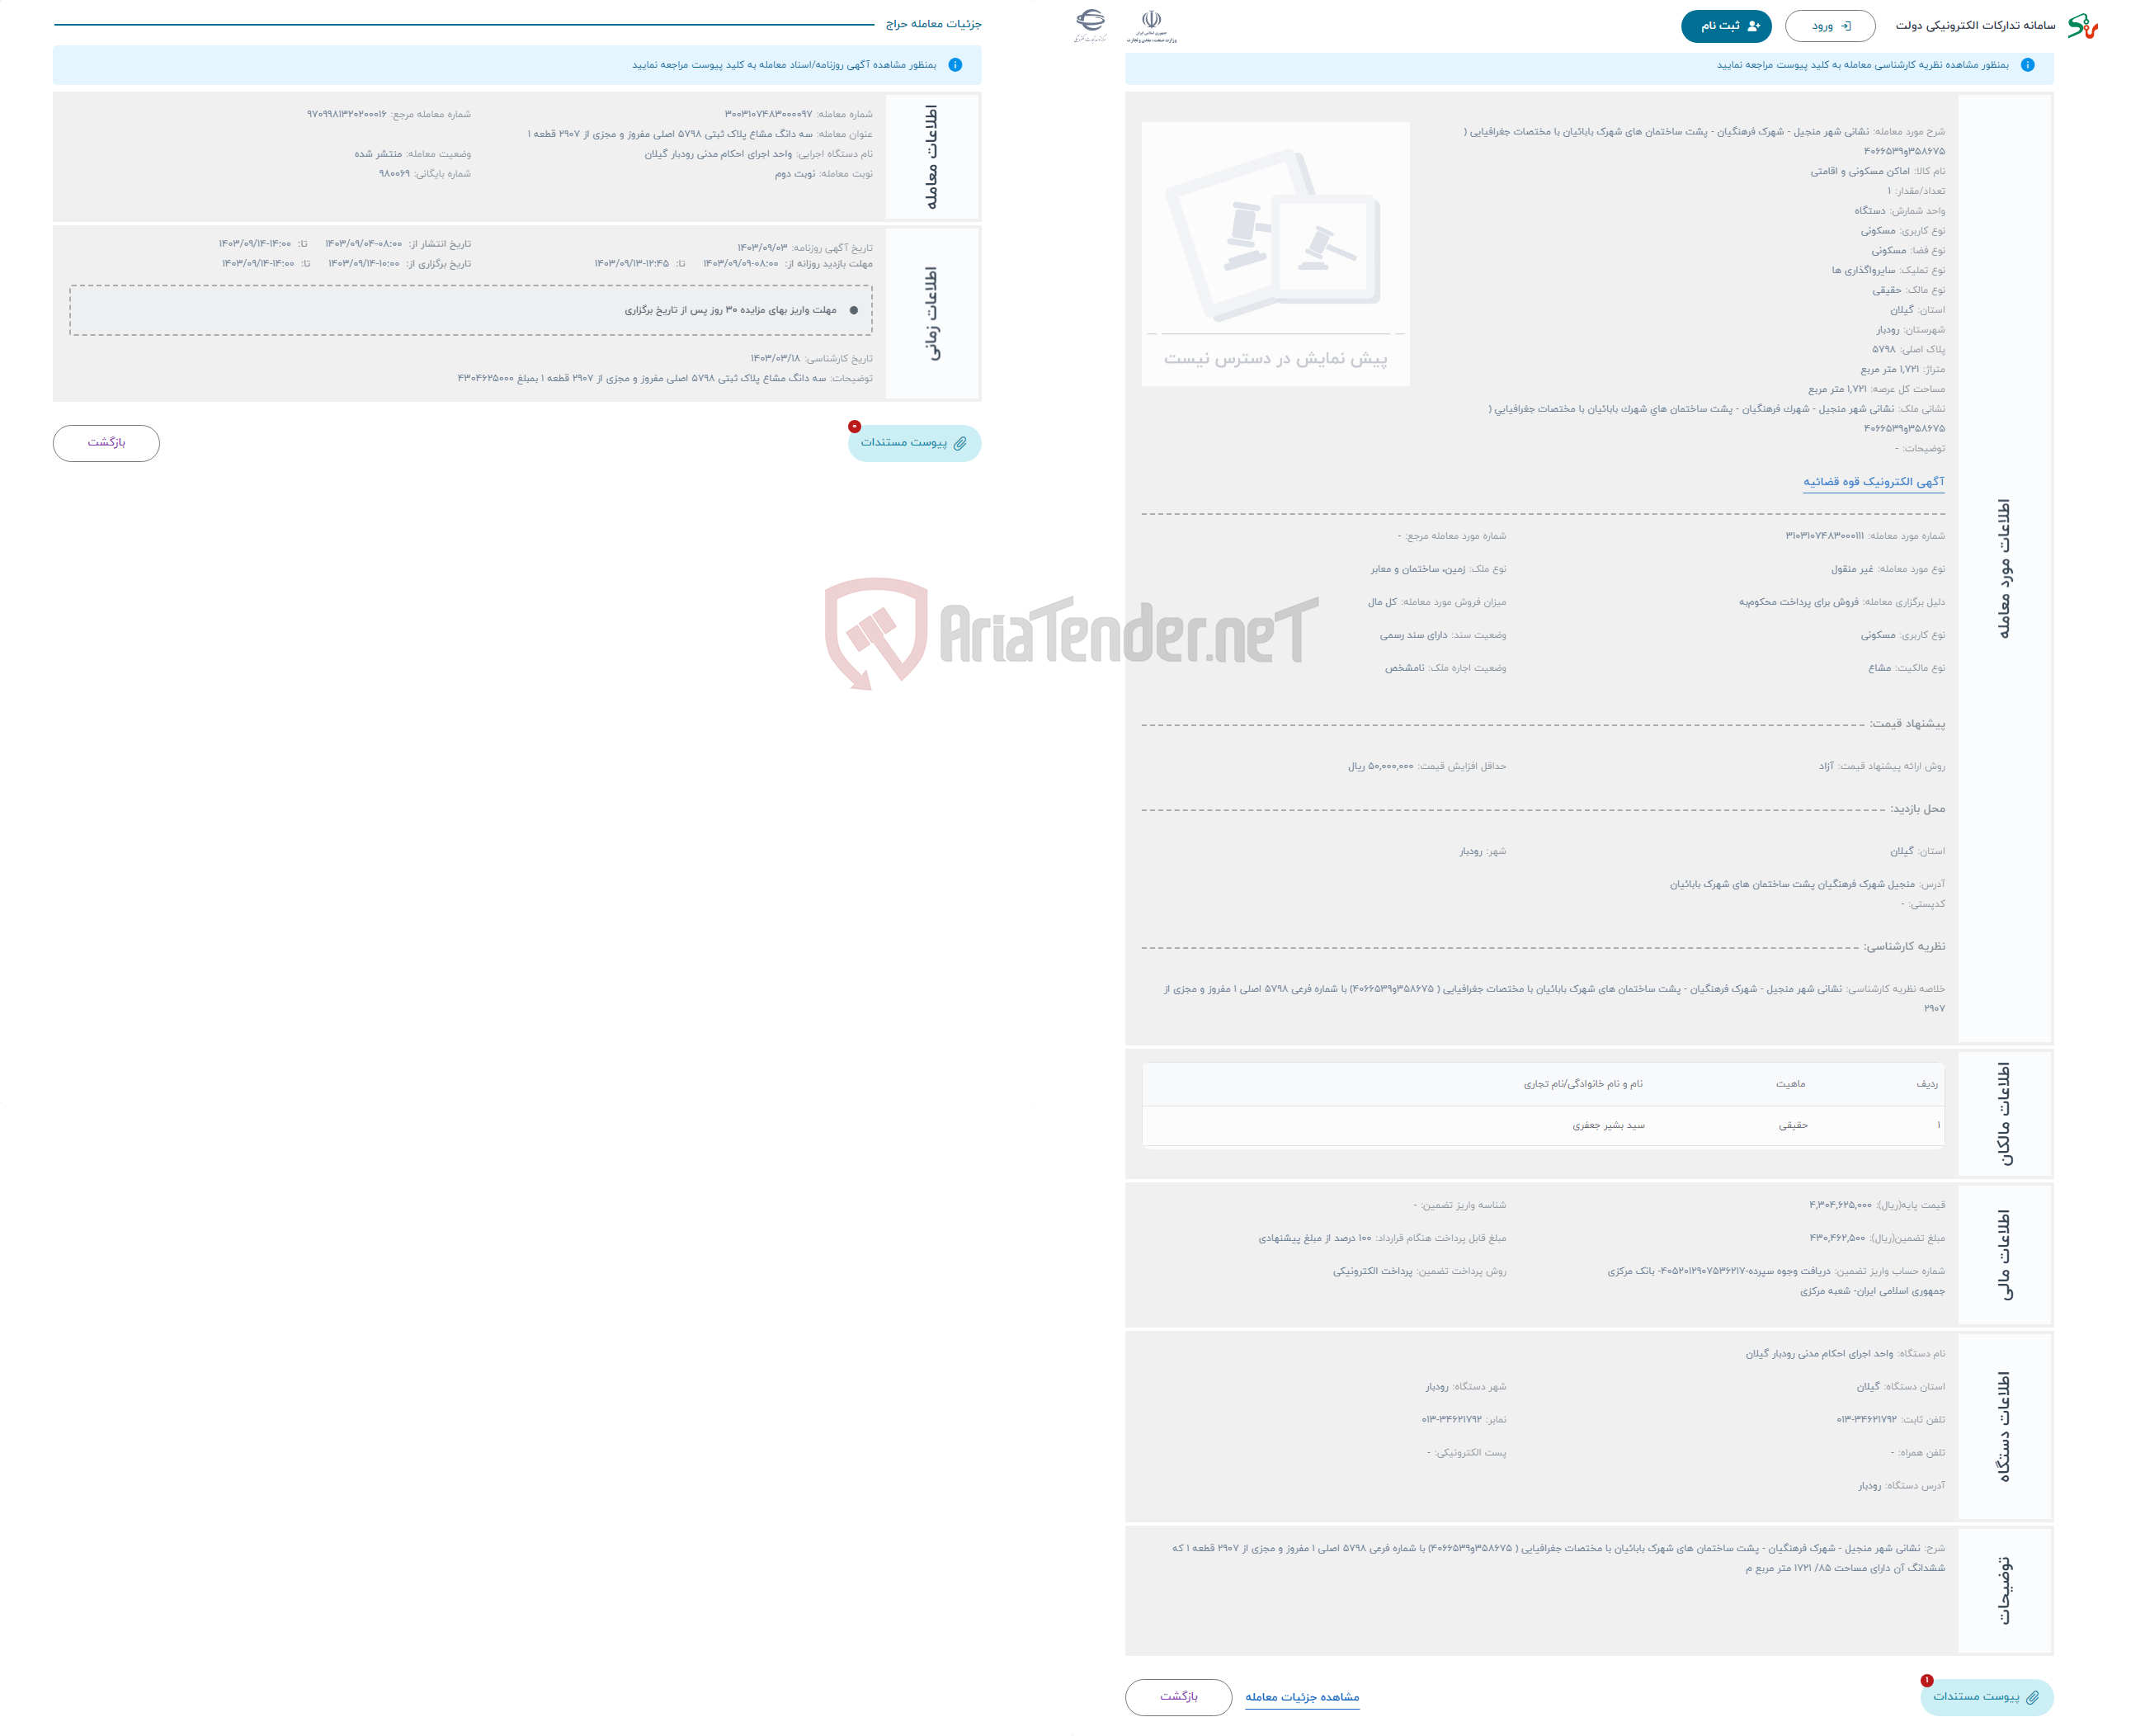2145x1736 pixels.
Task: Click the بازگشت back button on left panel
Action: (x=105, y=441)
